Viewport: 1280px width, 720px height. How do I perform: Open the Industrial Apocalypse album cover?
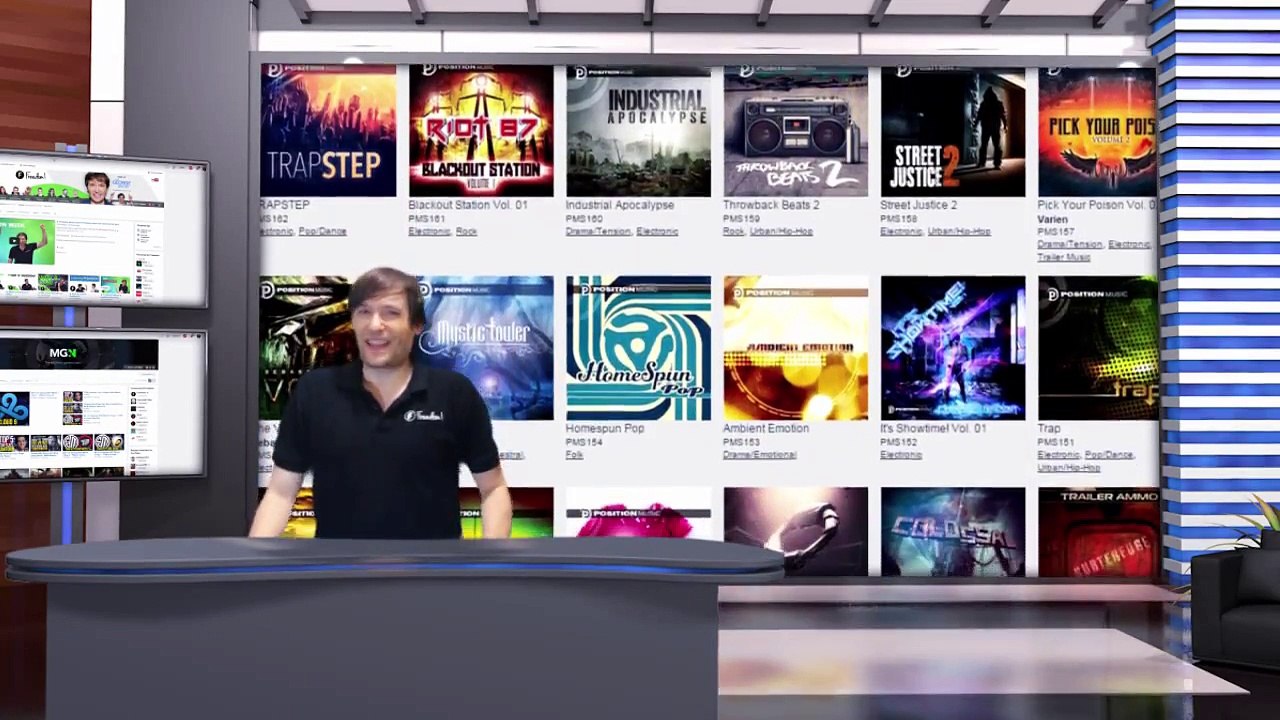[x=638, y=131]
